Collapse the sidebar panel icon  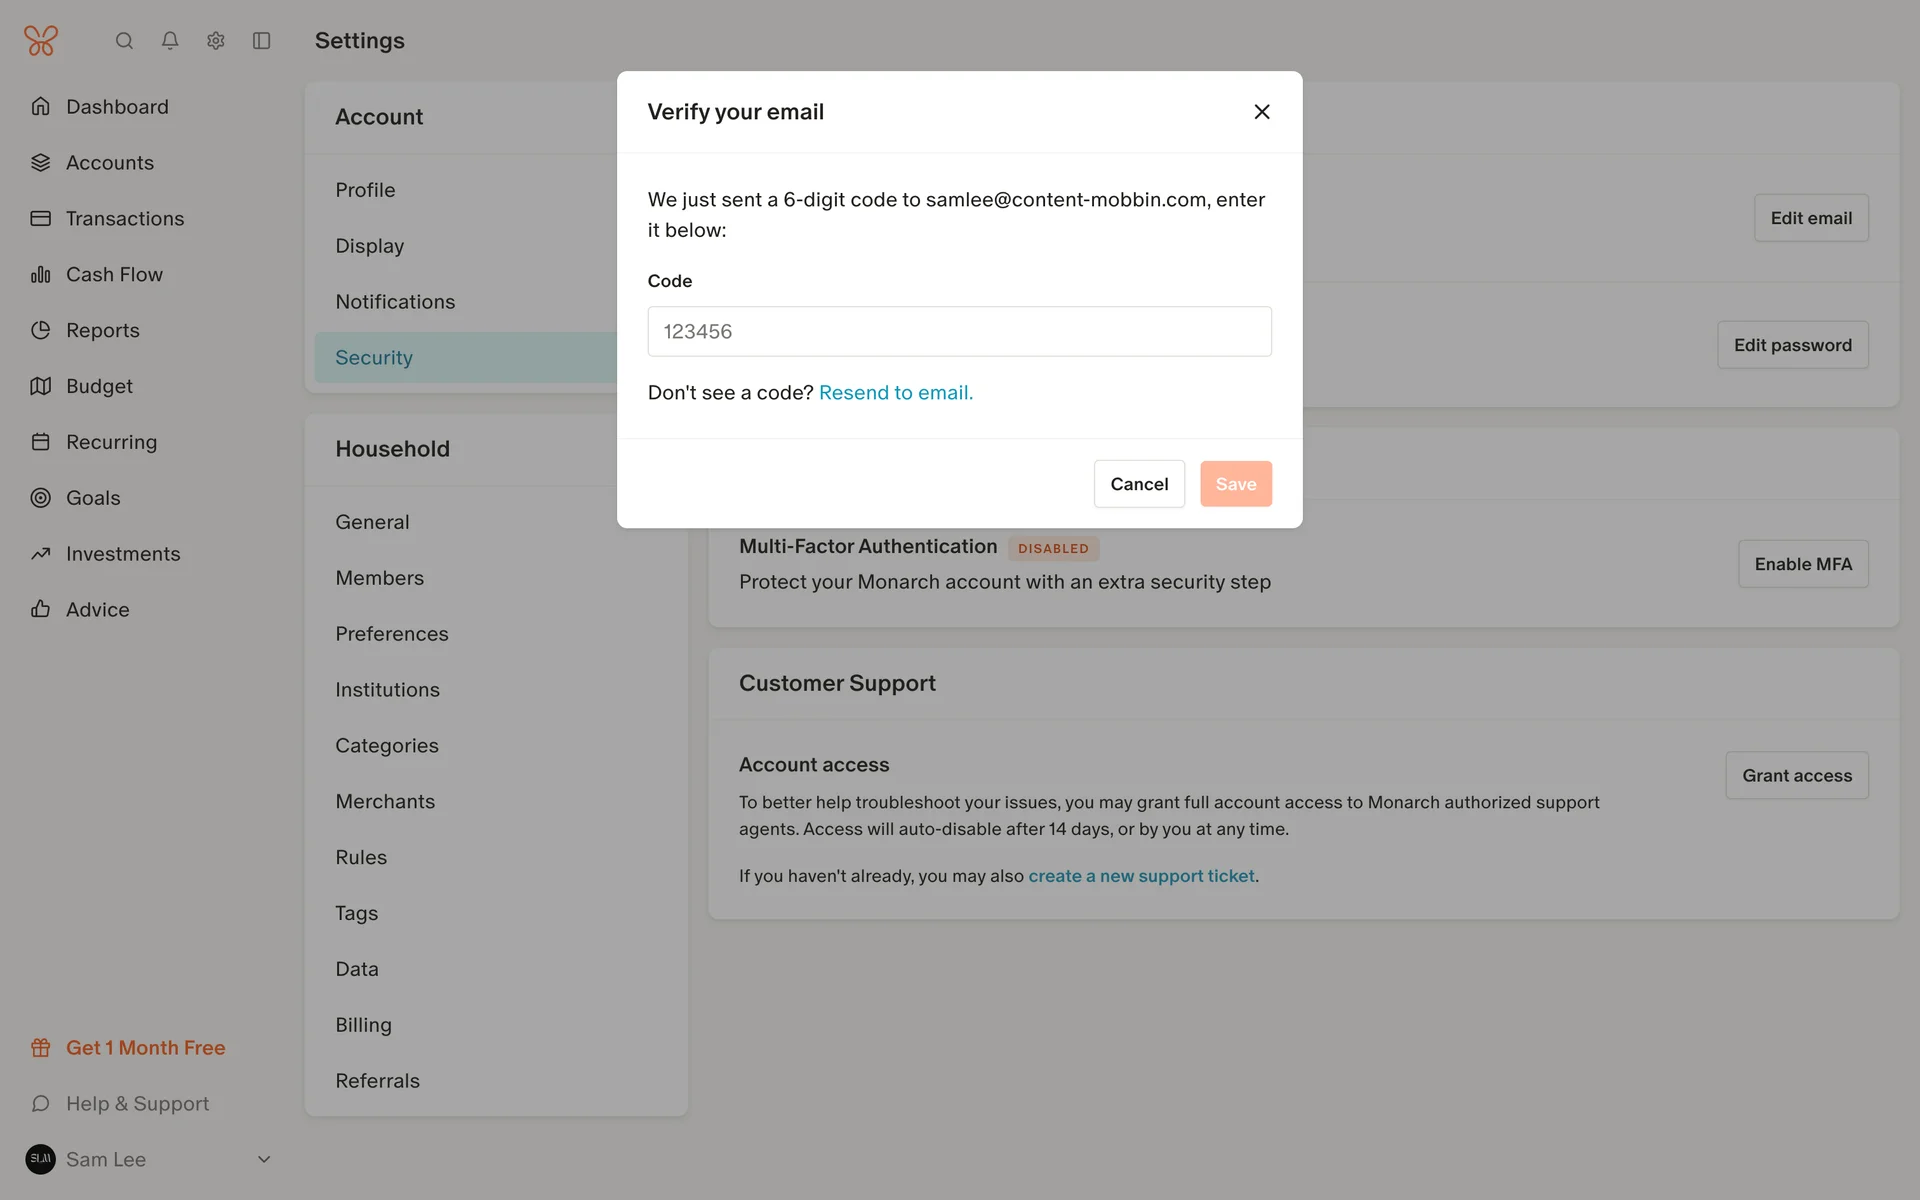[262, 41]
